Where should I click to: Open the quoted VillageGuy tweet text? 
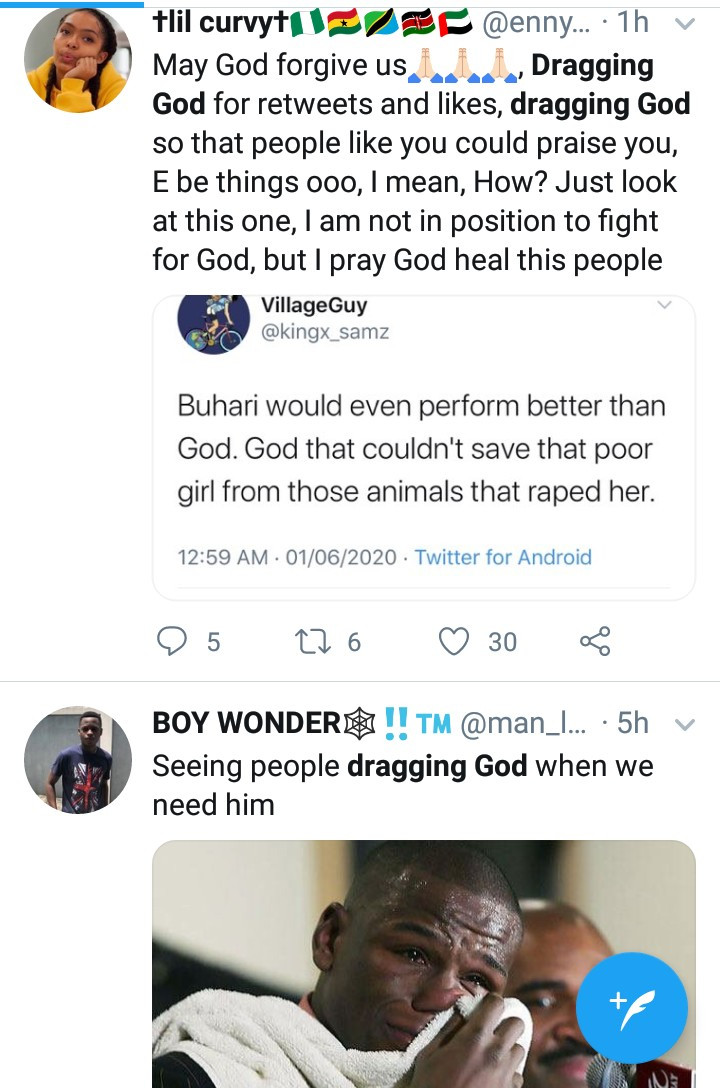click(421, 449)
